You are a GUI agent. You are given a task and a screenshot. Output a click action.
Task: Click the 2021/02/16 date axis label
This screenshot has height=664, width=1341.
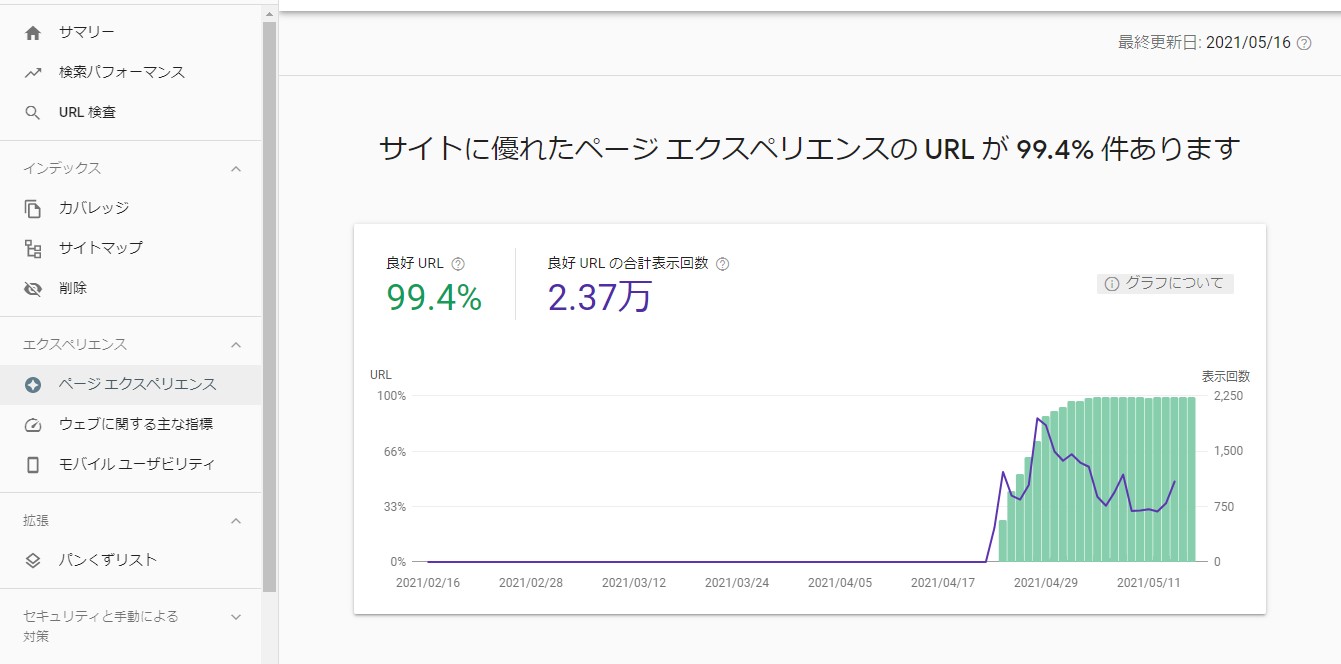coord(428,582)
